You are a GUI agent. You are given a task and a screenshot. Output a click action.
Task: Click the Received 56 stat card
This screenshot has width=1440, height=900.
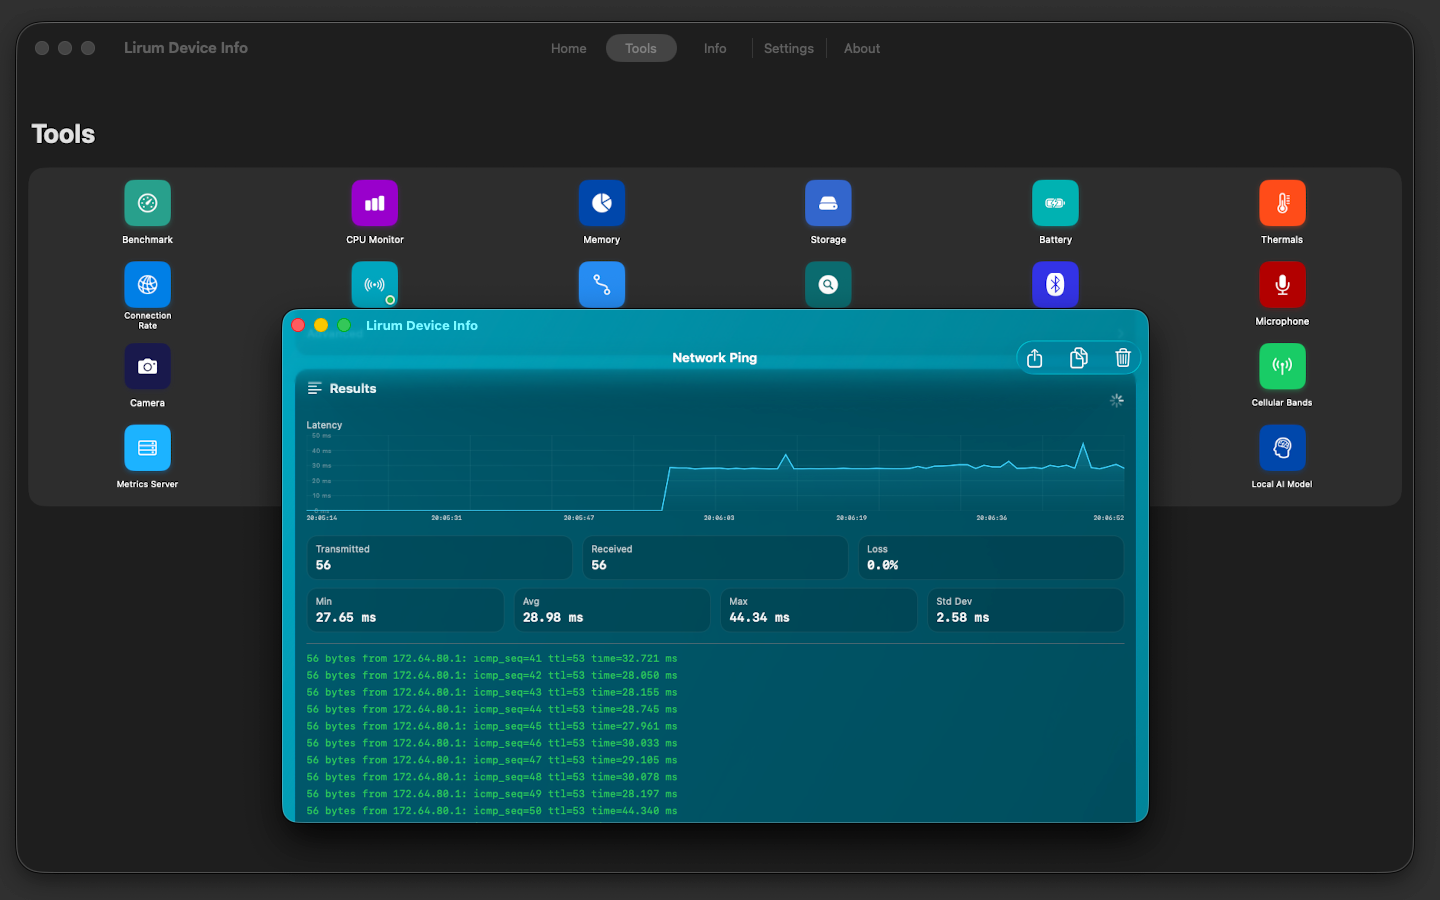(715, 558)
